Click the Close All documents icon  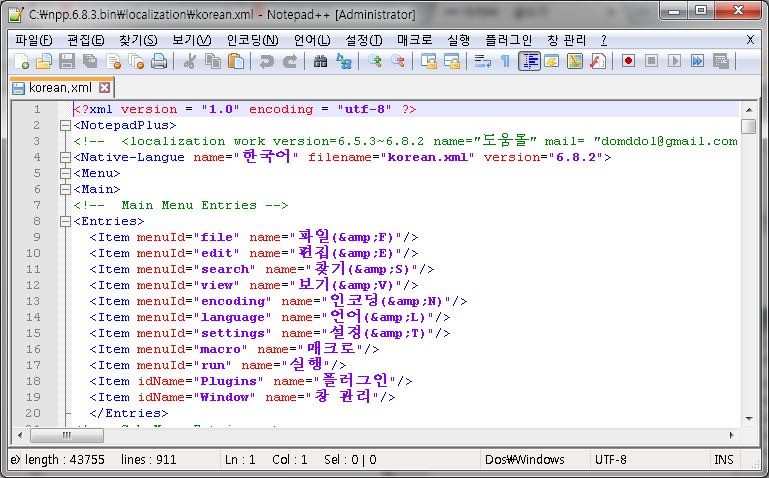point(136,61)
